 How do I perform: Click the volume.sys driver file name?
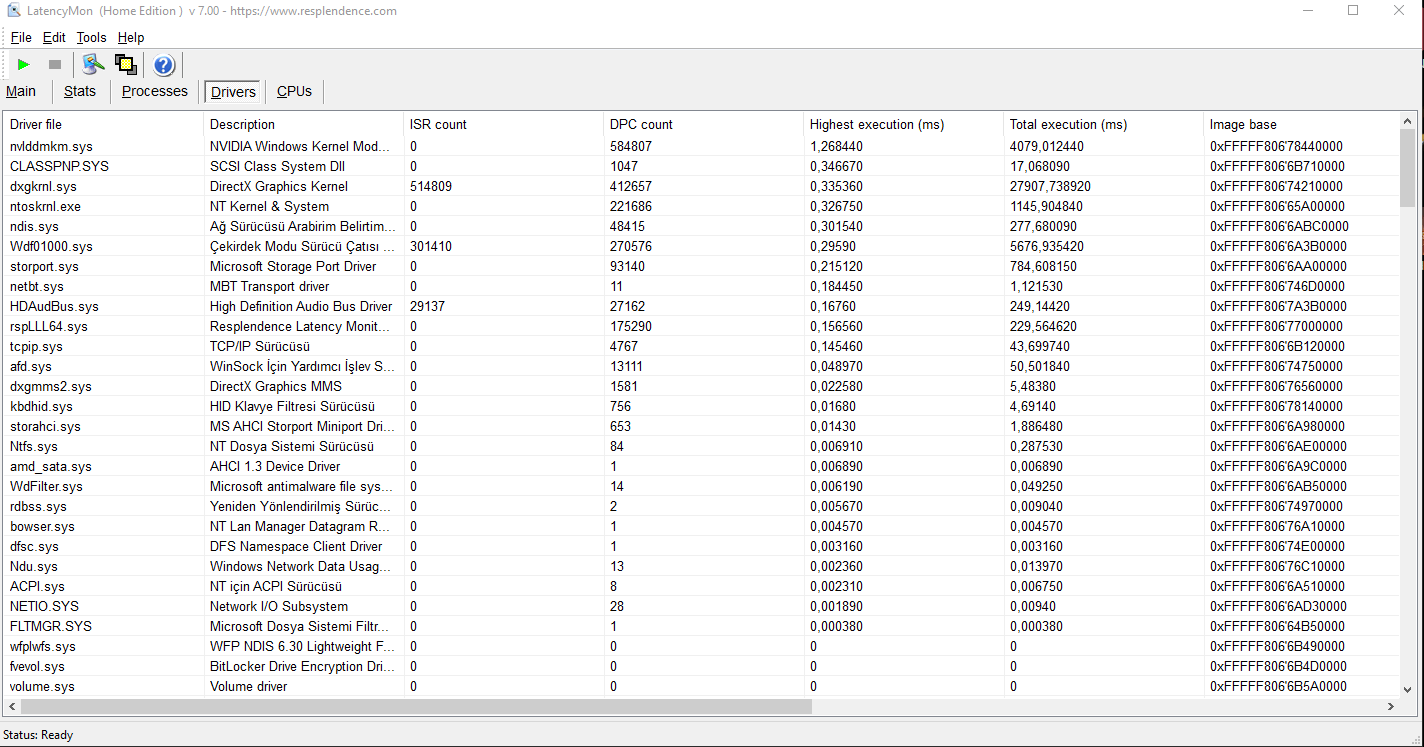[42, 686]
